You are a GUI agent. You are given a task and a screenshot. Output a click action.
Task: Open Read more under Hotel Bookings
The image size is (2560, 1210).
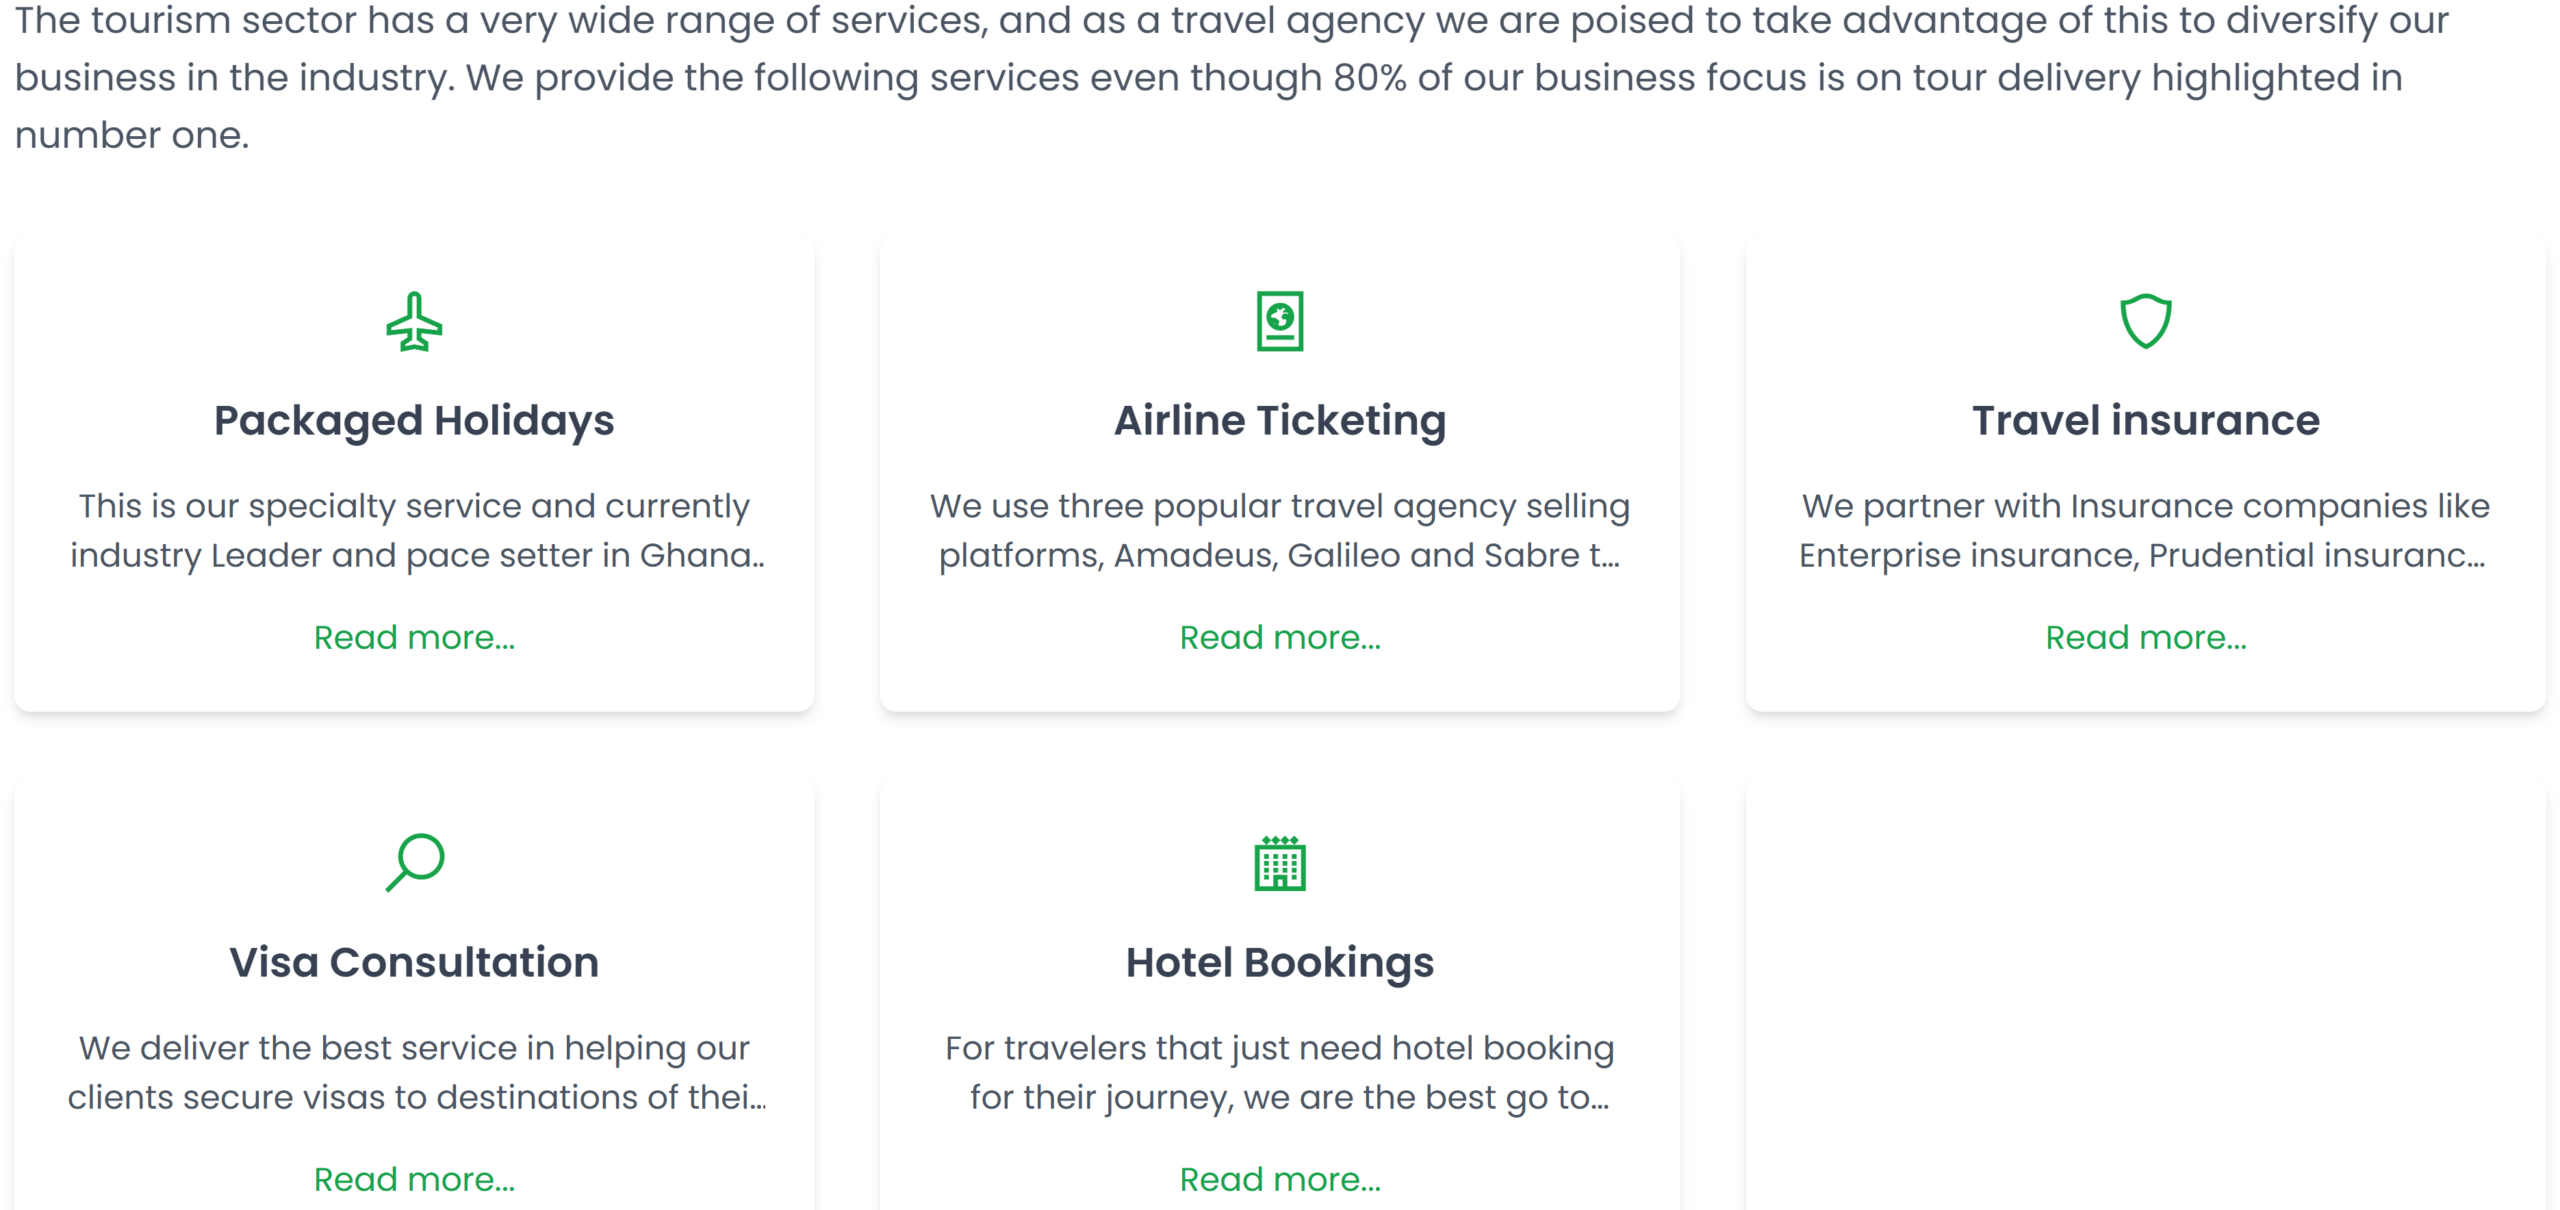(1280, 1180)
